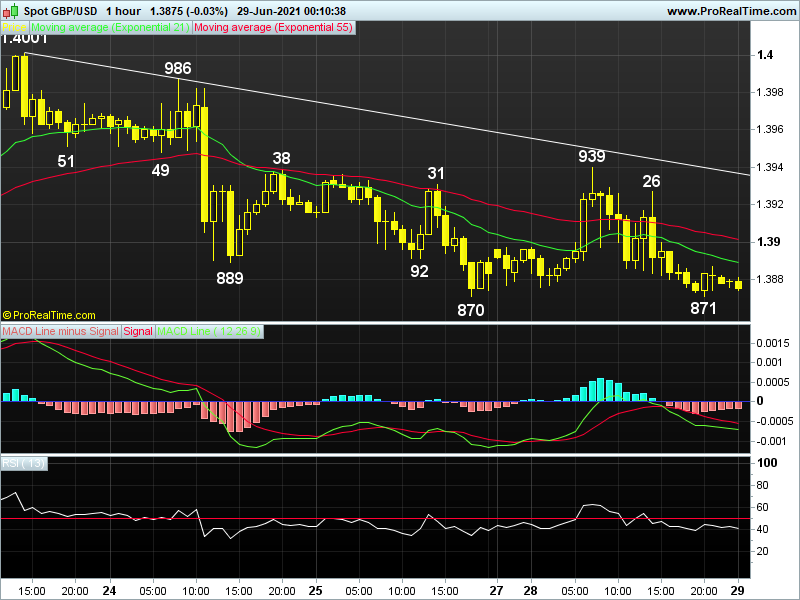Select Moving average (Exponential 21) legend
The width and height of the screenshot is (800, 600).
pos(110,28)
